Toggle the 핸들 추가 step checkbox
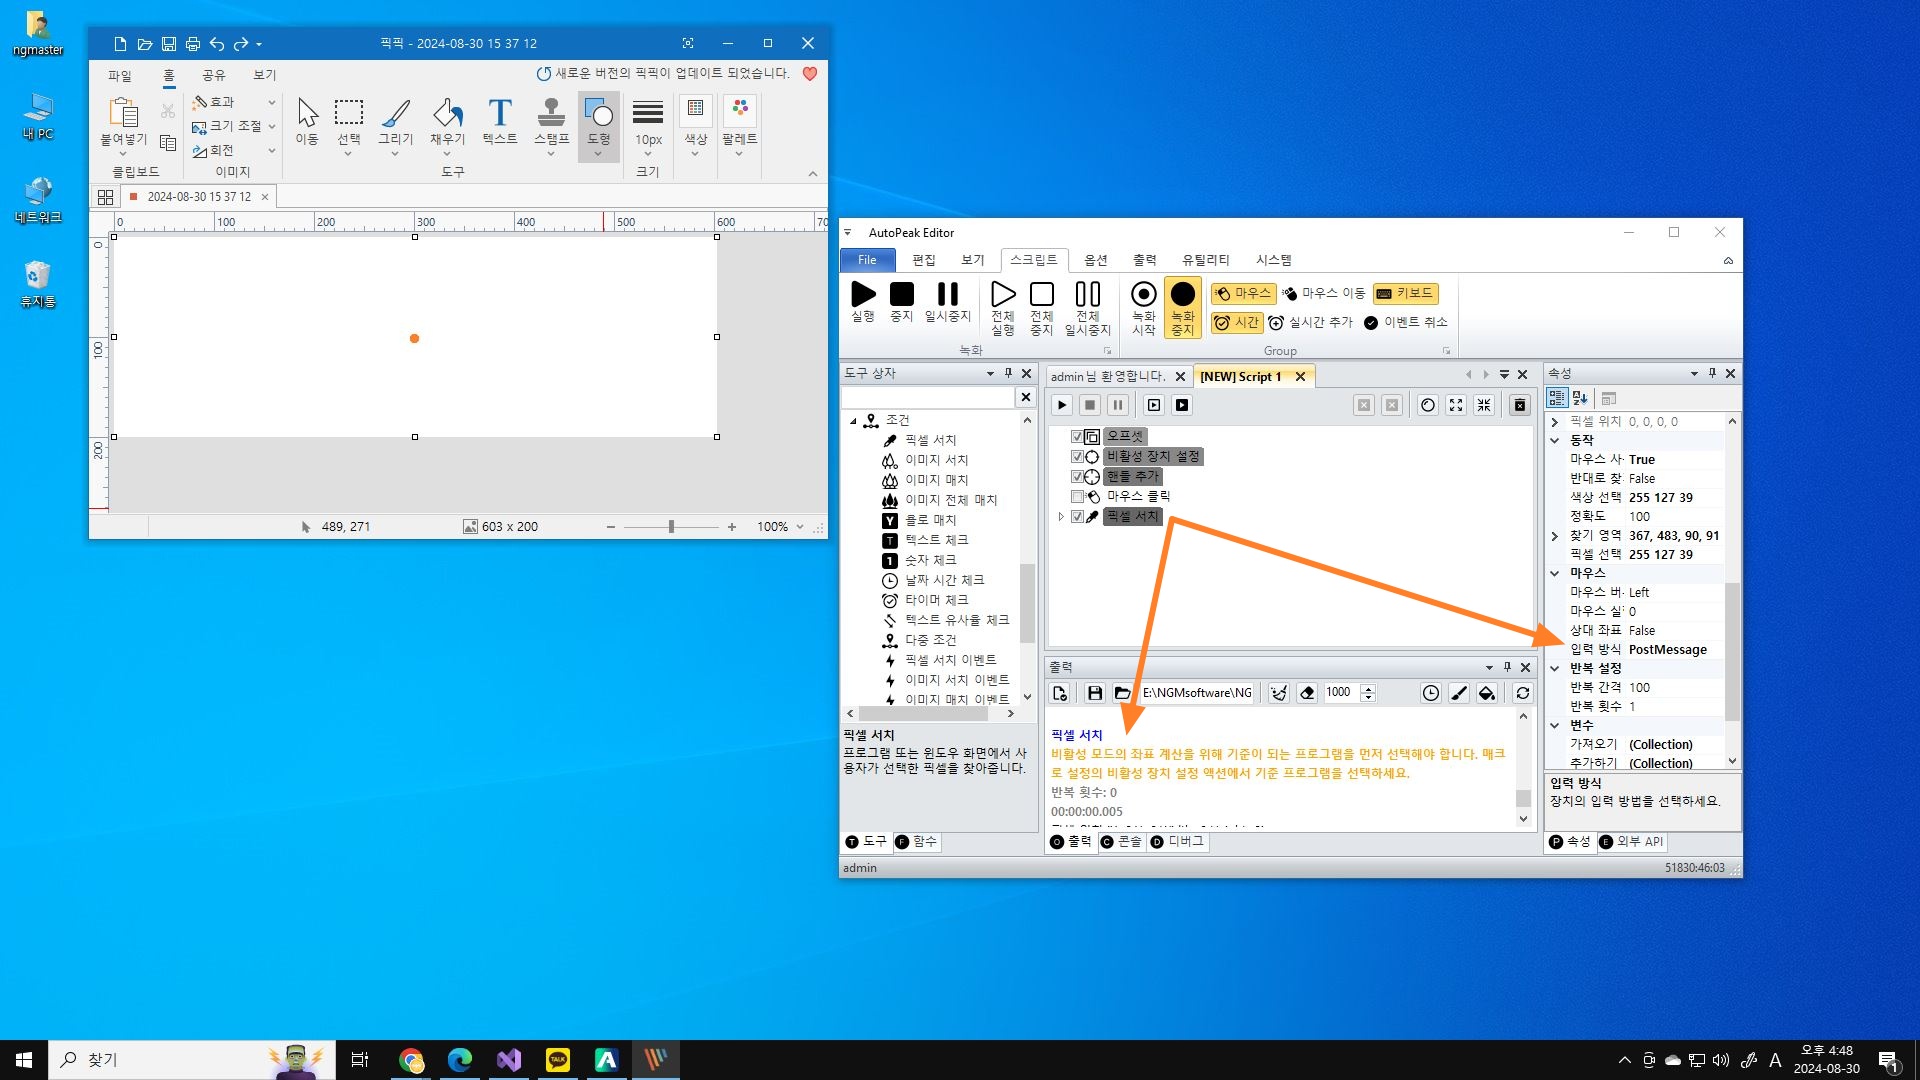This screenshot has width=1920, height=1080. [x=1077, y=477]
